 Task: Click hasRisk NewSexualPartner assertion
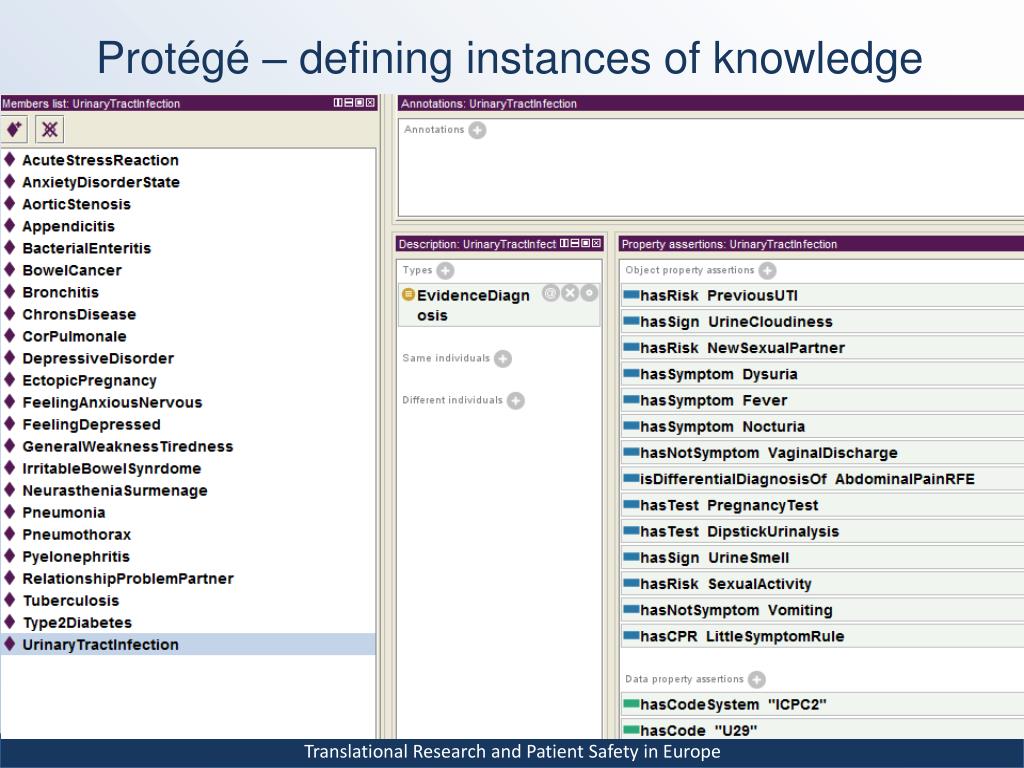pos(823,348)
